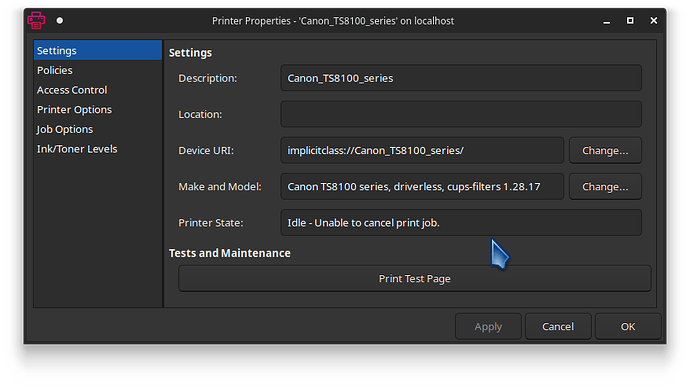Click the window title text
The width and height of the screenshot is (690, 392).
pos(333,21)
